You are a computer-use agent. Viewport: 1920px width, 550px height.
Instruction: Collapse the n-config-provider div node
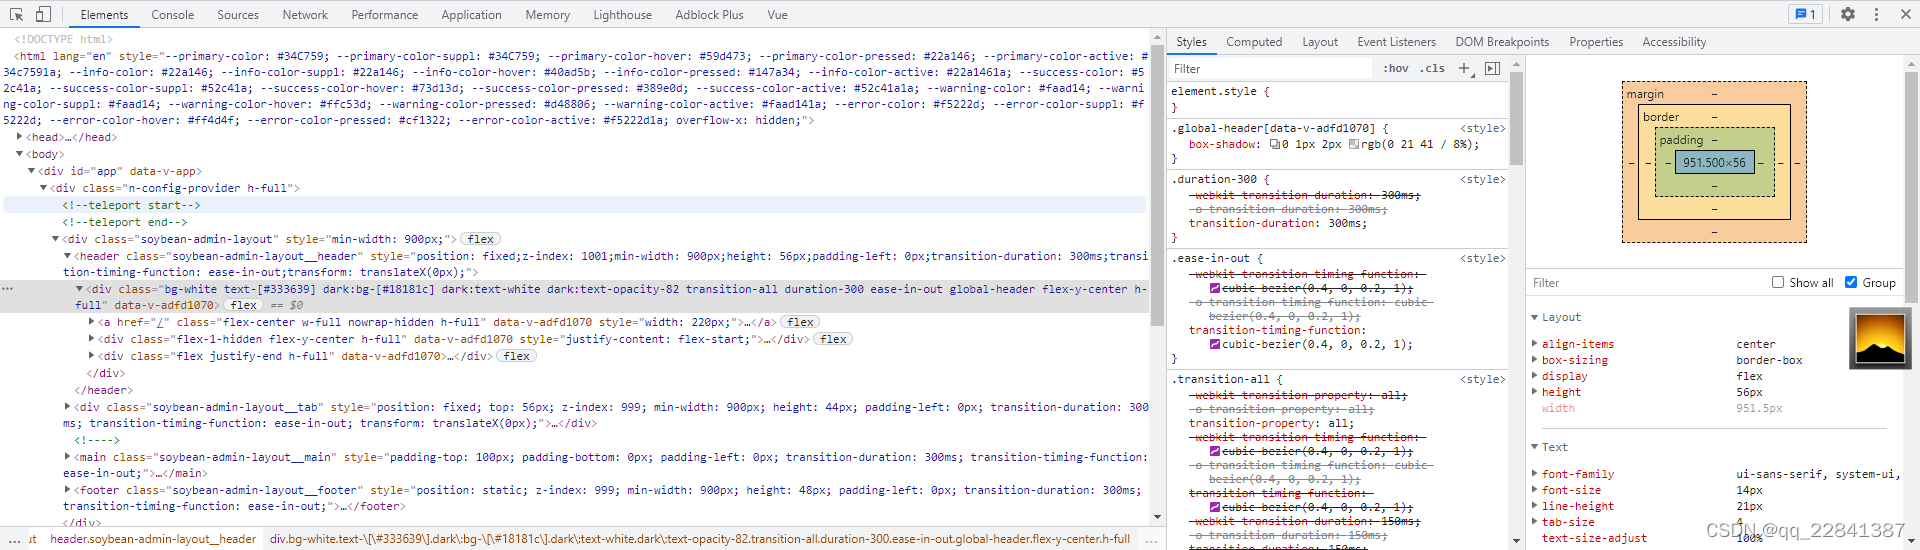coord(43,188)
